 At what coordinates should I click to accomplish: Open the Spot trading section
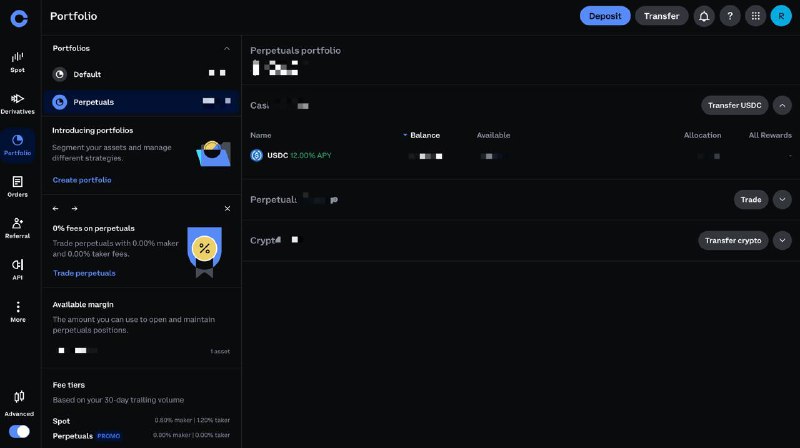tap(18, 61)
